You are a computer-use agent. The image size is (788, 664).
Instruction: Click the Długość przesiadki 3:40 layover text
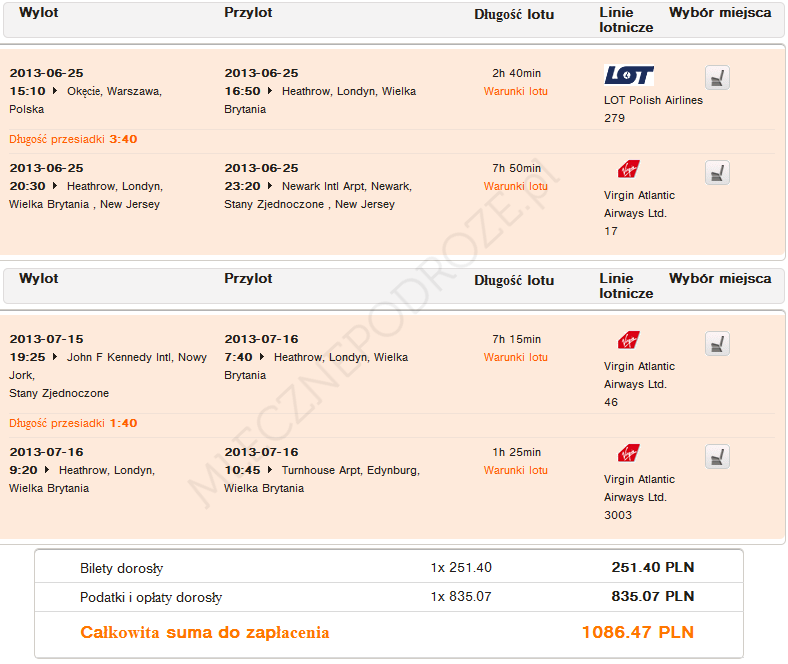[73, 139]
